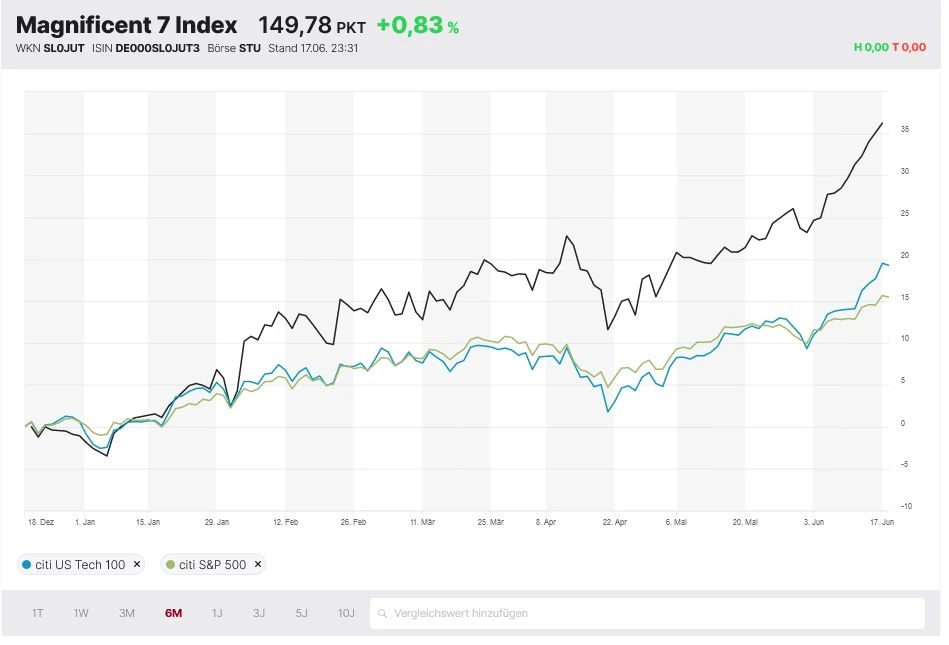Click the green H 0,00 high value
This screenshot has width=949, height=645.
(x=870, y=47)
